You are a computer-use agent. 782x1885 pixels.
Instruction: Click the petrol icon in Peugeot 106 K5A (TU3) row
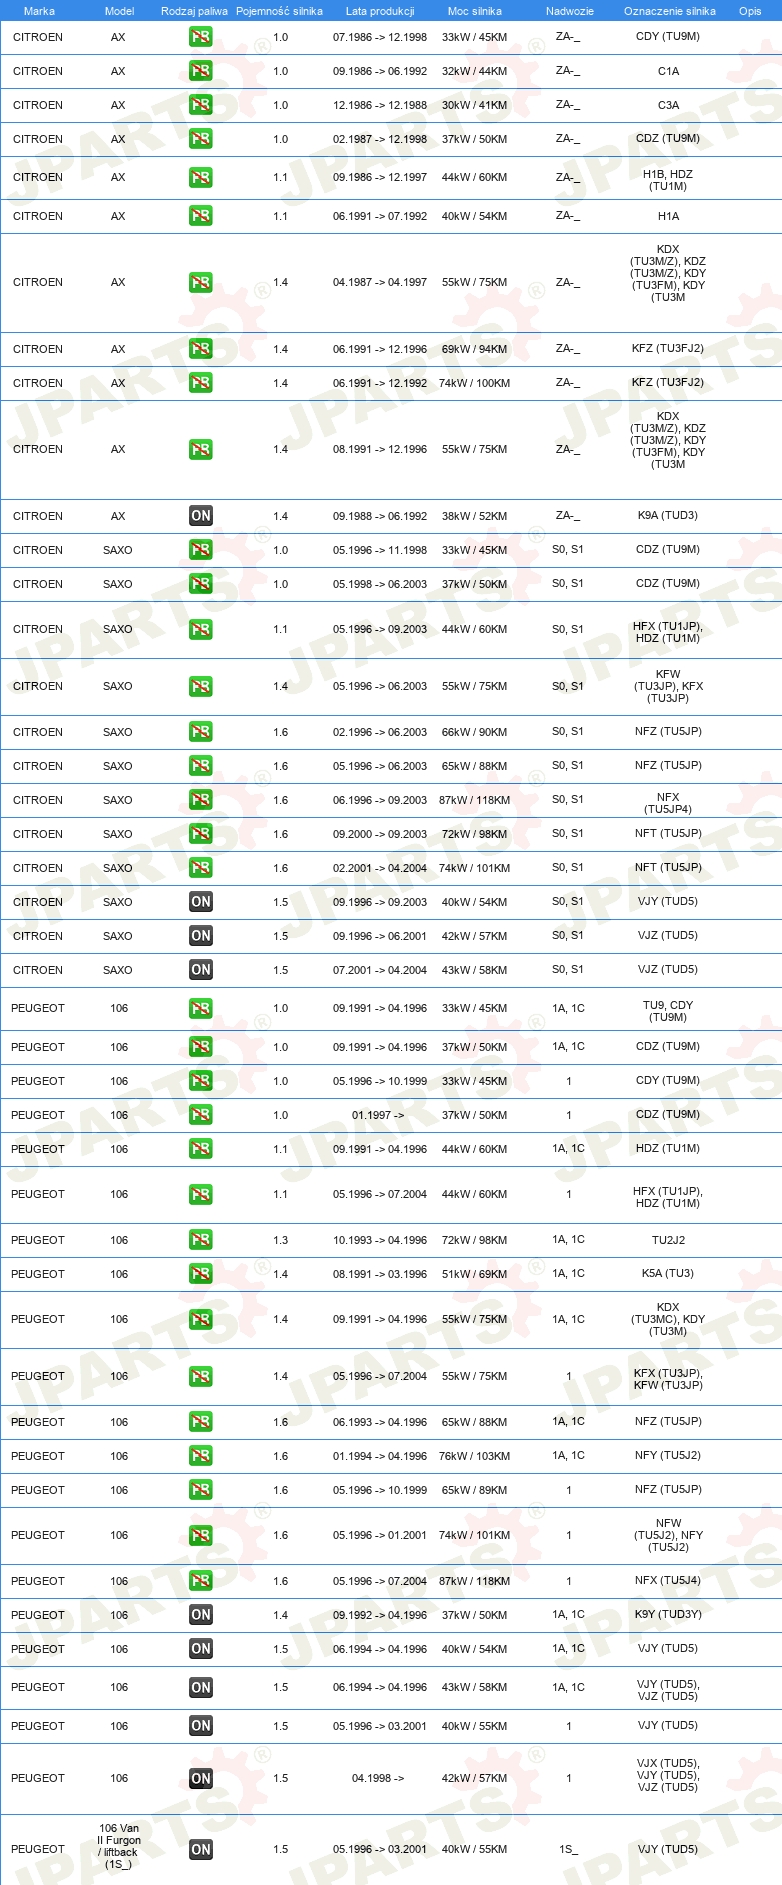point(201,1274)
